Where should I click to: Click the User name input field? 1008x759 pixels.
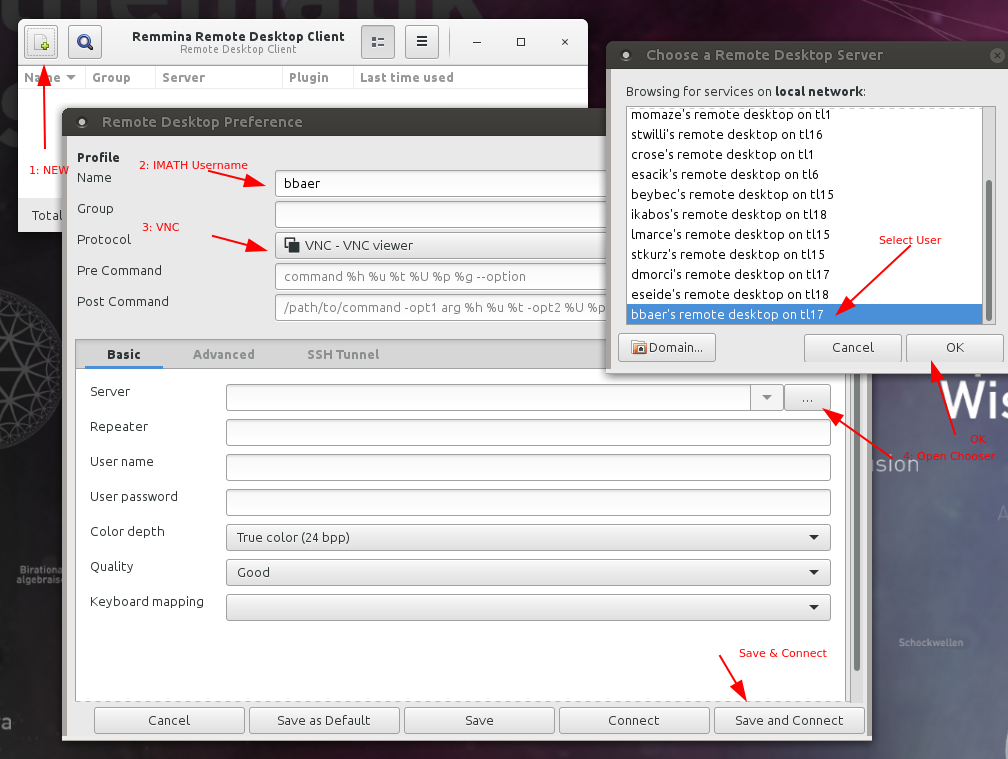click(528, 467)
